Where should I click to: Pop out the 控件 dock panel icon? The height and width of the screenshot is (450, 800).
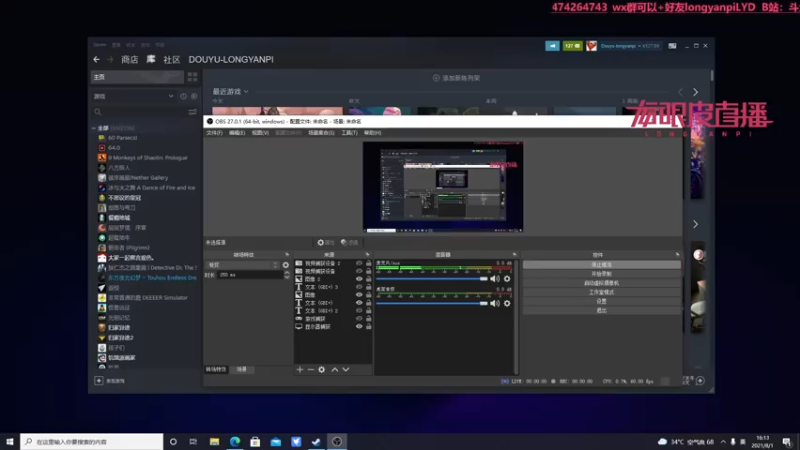(678, 255)
